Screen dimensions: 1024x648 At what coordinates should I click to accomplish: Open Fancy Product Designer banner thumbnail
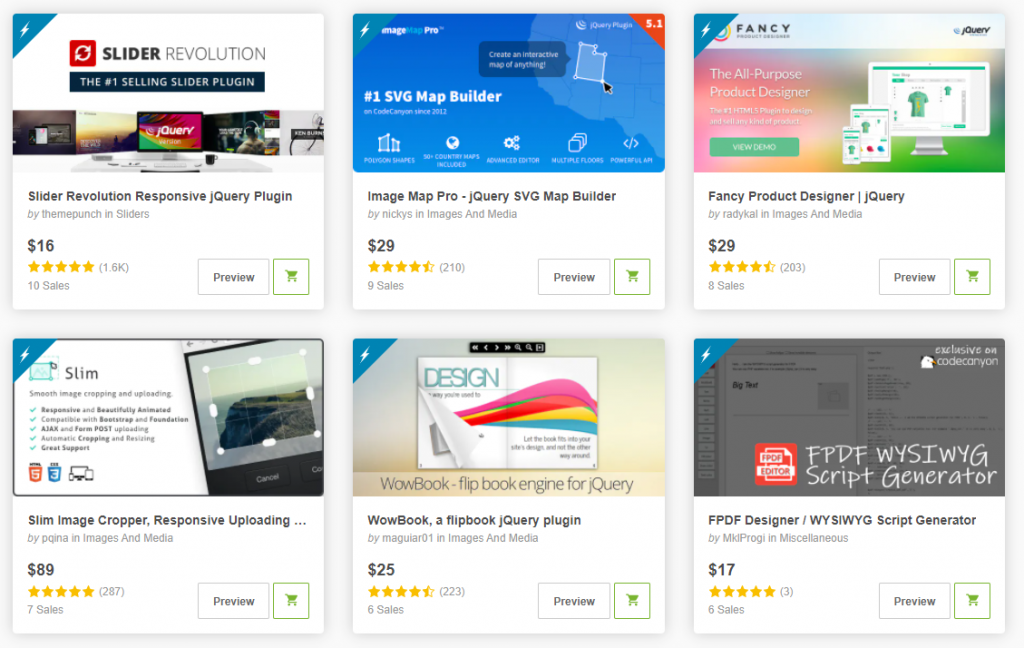849,93
